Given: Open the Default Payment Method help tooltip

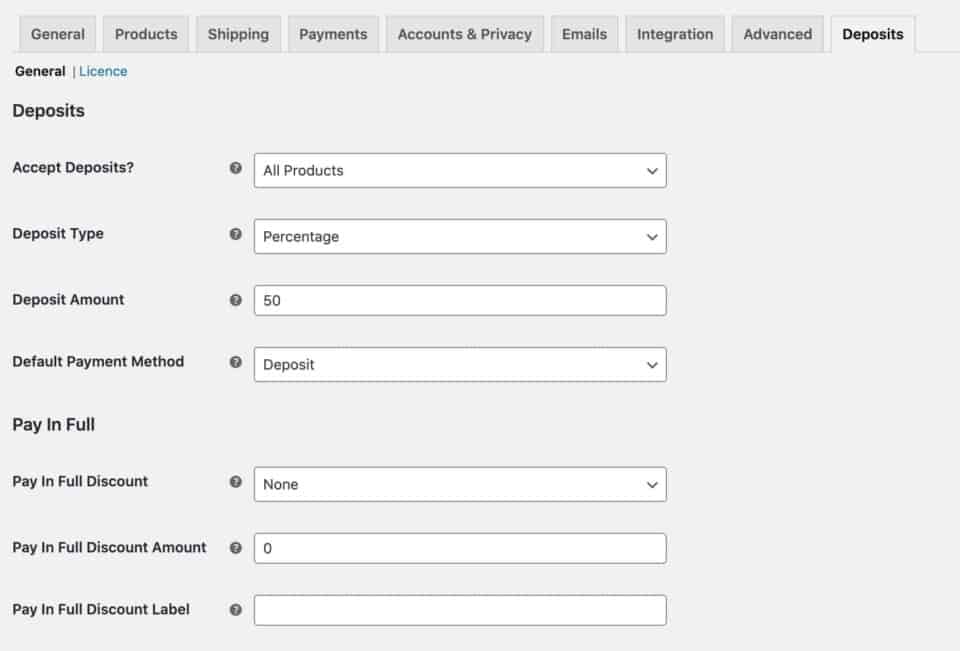Looking at the screenshot, I should 236,364.
